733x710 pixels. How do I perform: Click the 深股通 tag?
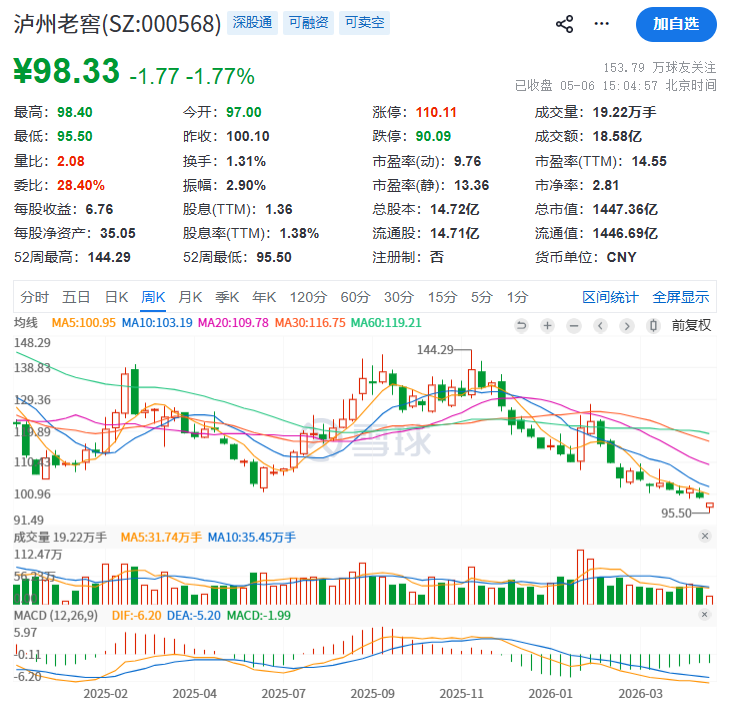252,22
